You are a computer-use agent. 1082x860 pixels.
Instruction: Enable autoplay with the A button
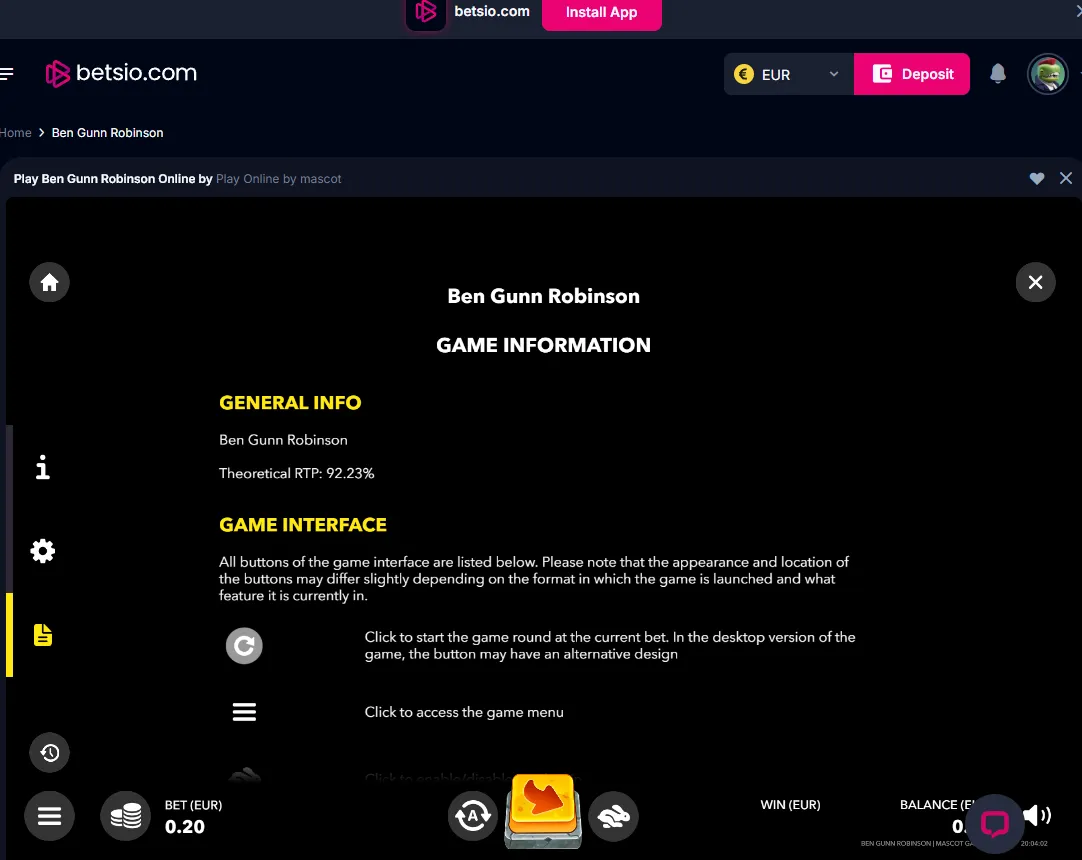coord(473,817)
